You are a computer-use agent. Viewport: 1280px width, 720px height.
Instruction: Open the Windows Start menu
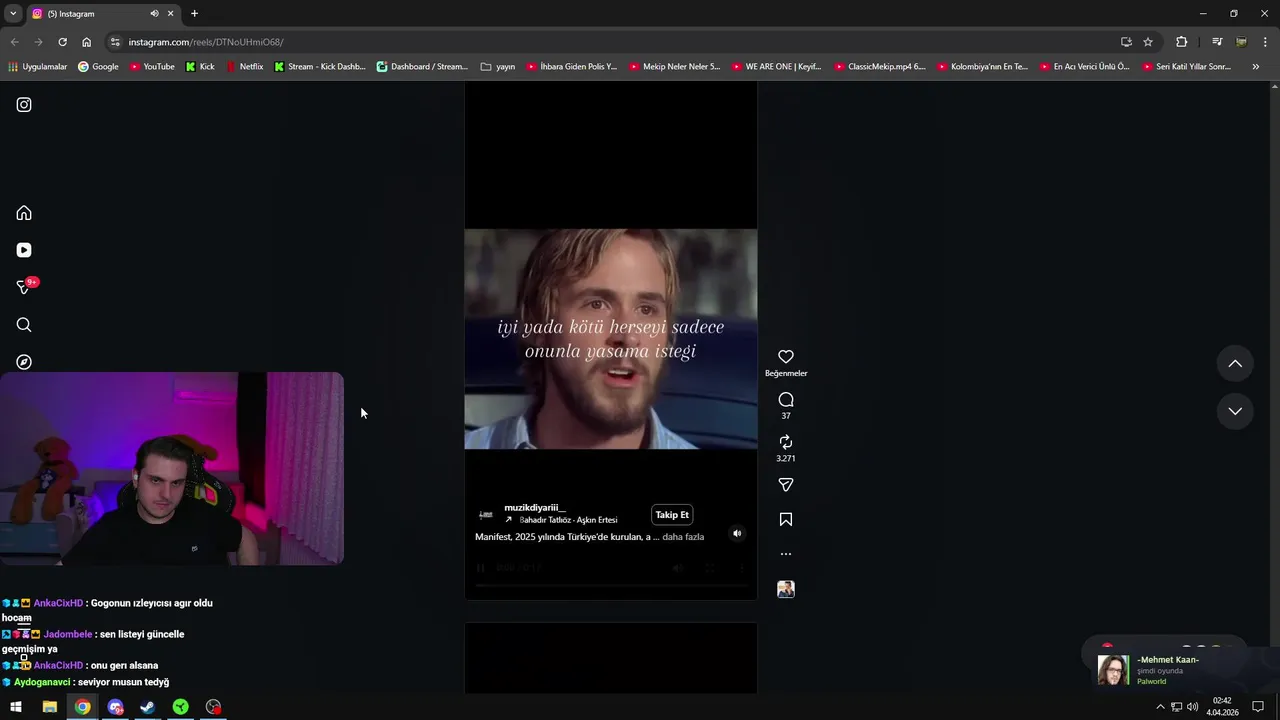(16, 707)
